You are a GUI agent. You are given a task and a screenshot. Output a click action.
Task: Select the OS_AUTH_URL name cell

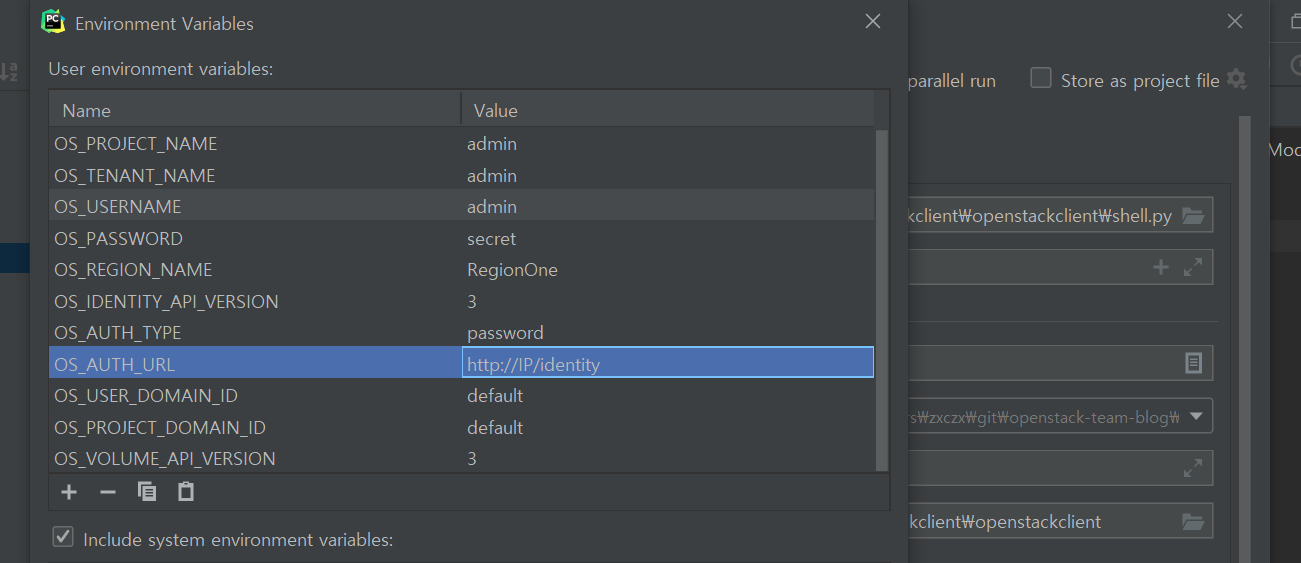tap(255, 364)
